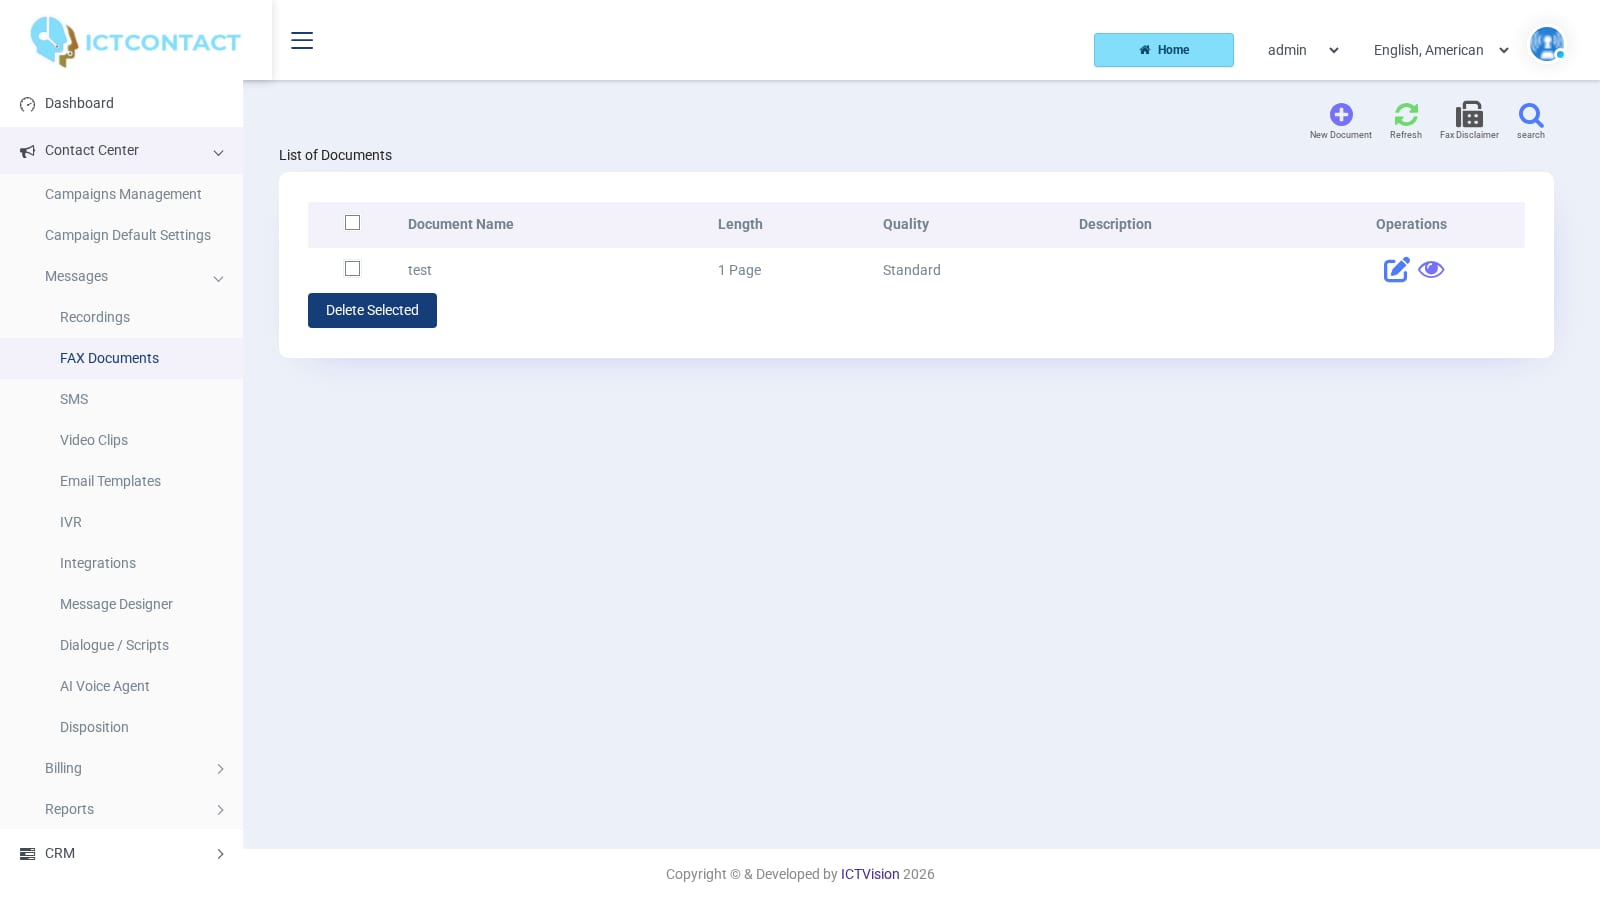Collapse the Messages submenu chevron
Viewport: 1600px width, 900px height.
pos(218,278)
